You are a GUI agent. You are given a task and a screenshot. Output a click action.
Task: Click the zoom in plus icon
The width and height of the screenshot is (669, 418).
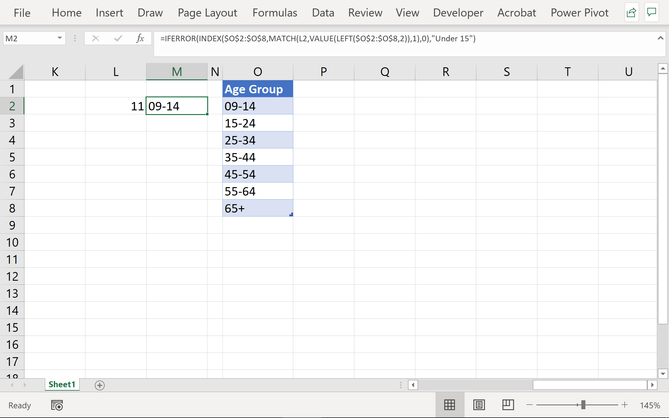[x=625, y=405]
